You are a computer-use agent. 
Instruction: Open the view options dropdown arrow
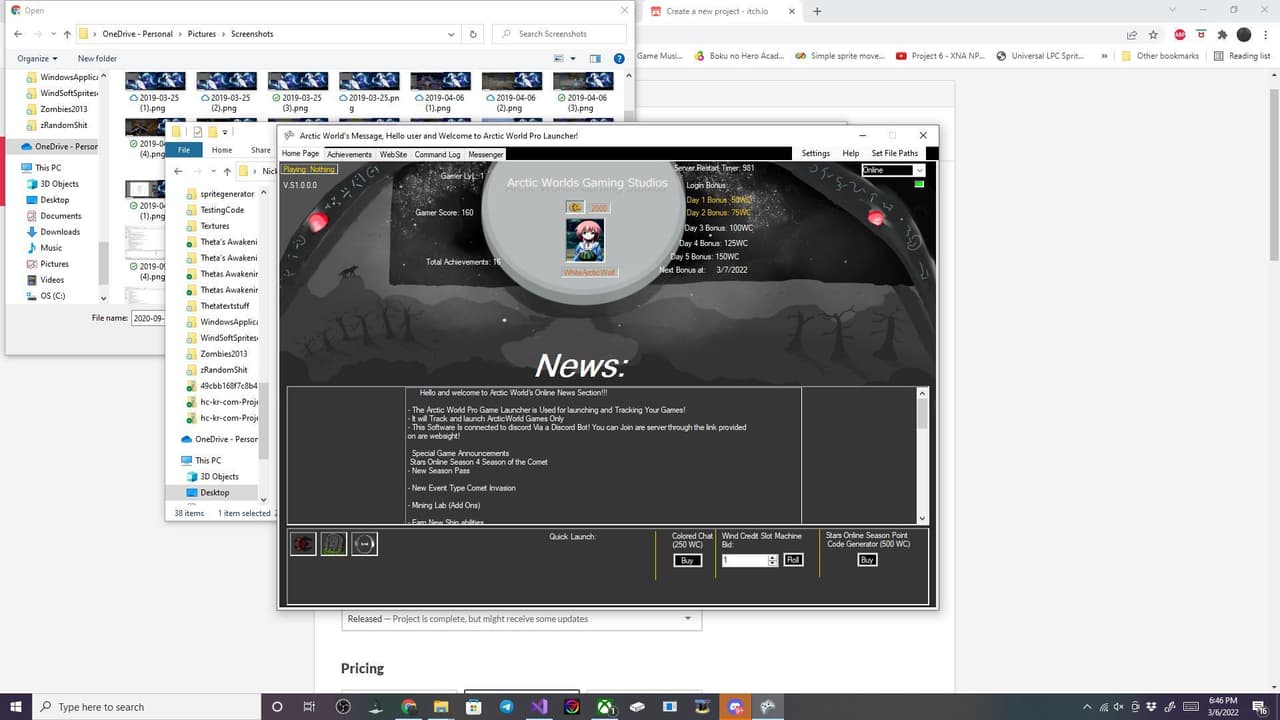tap(572, 59)
